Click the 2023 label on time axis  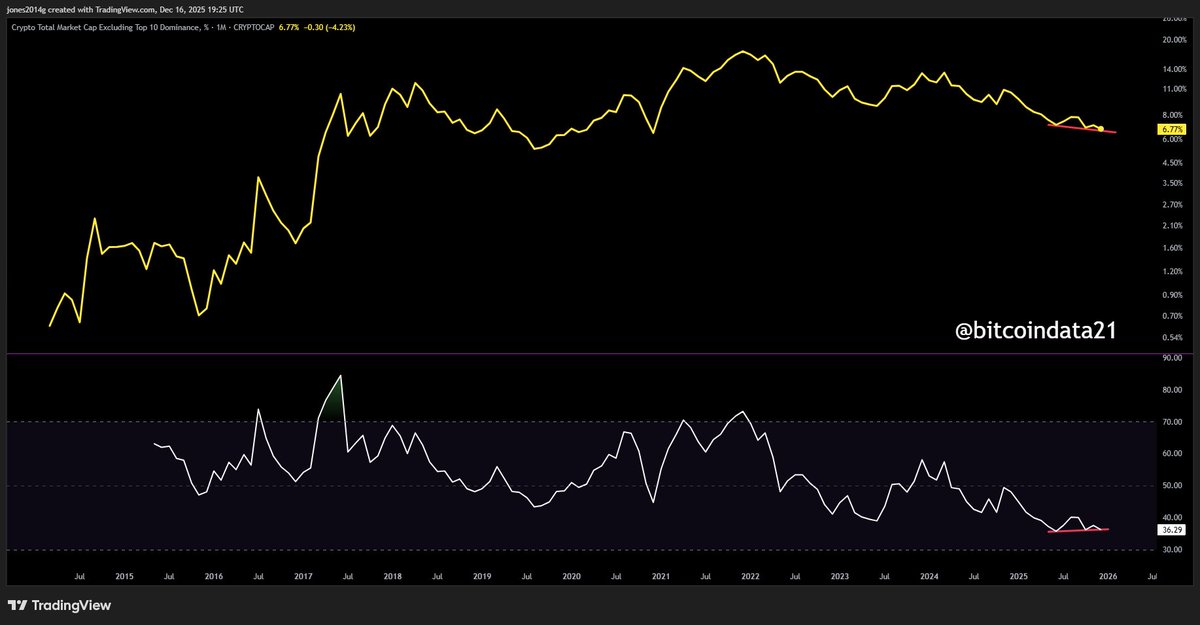pyautogui.click(x=839, y=577)
